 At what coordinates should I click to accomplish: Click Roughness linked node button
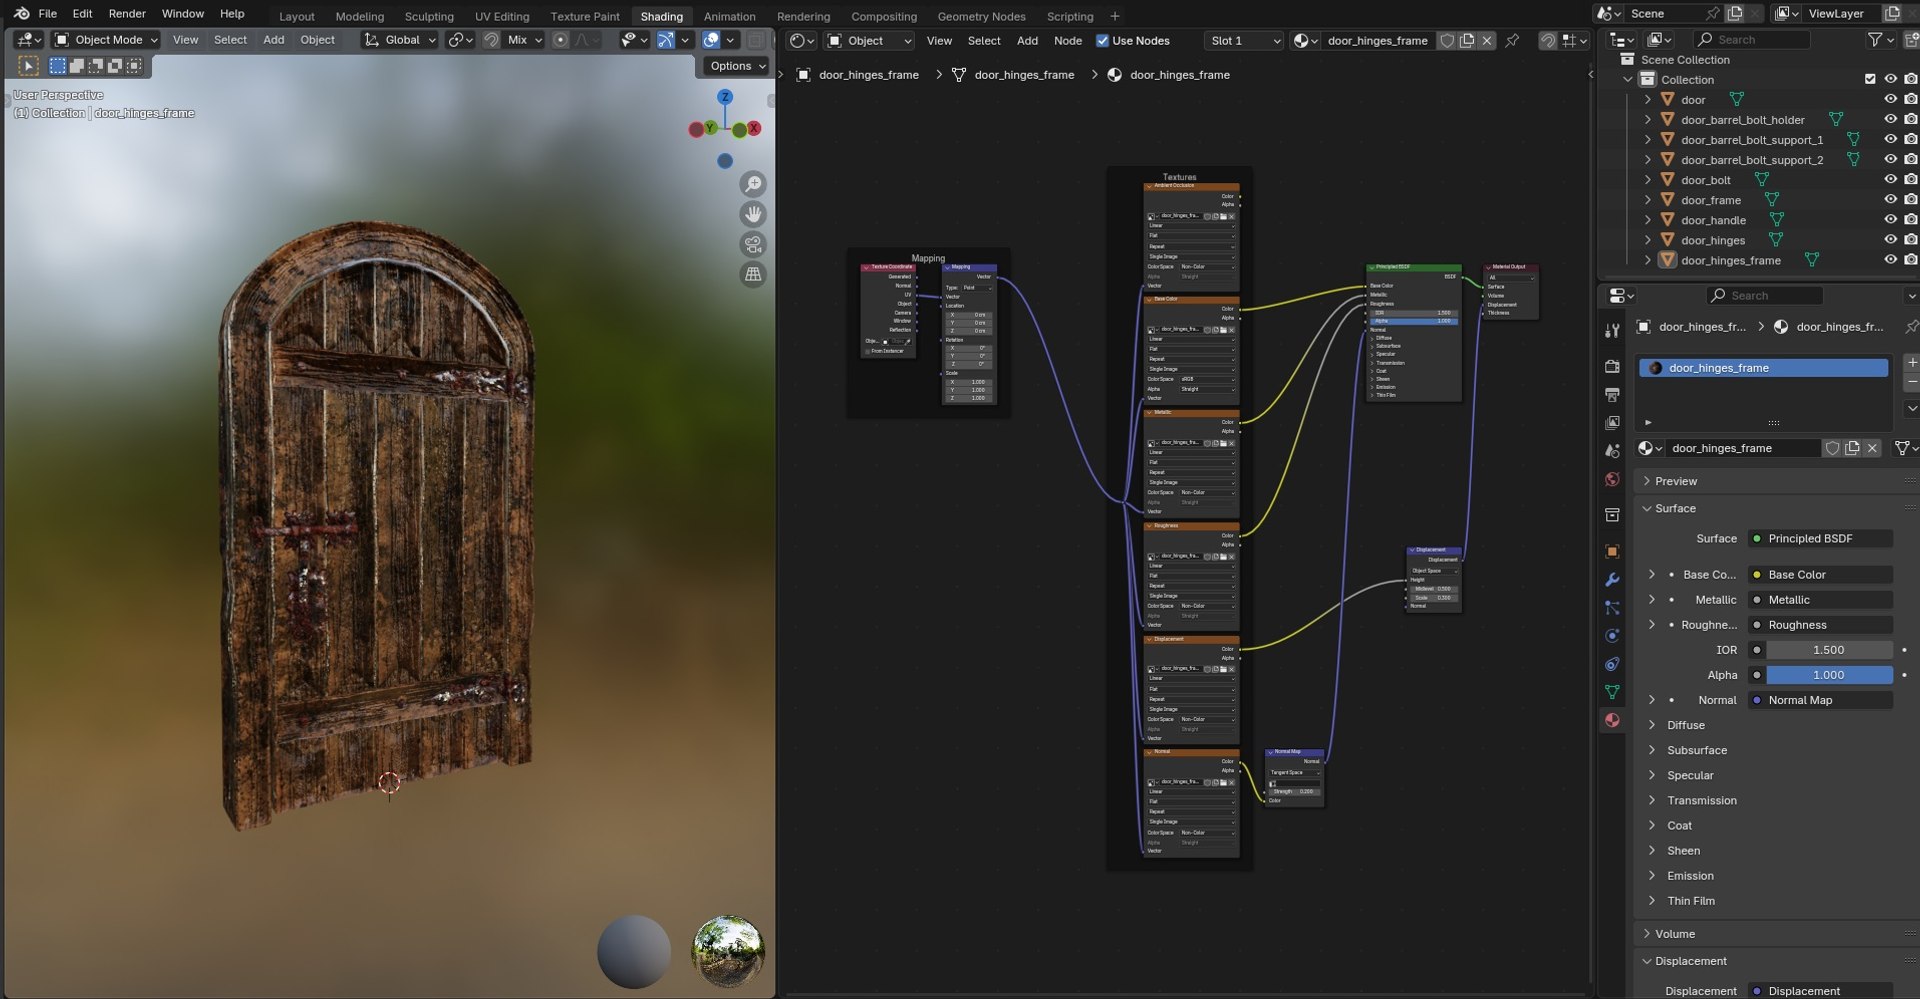click(x=1820, y=625)
